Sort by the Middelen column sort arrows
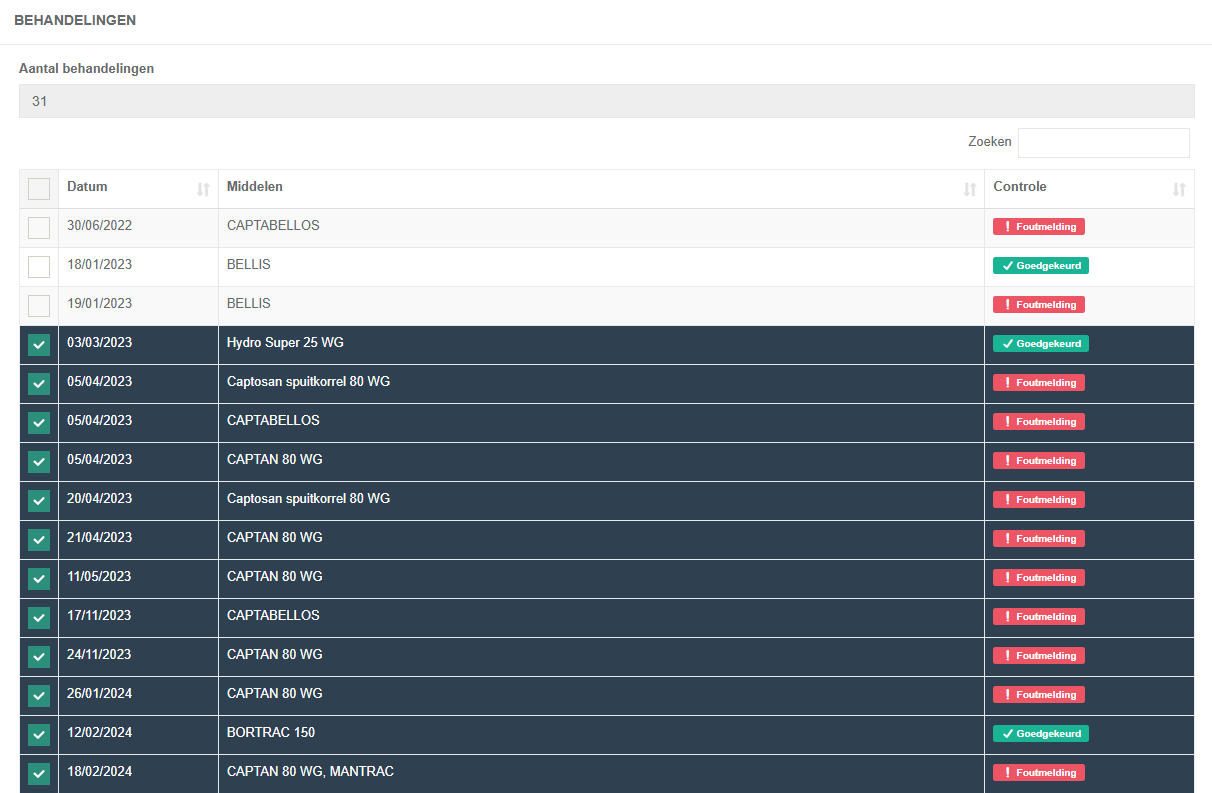The width and height of the screenshot is (1212, 793). click(969, 189)
